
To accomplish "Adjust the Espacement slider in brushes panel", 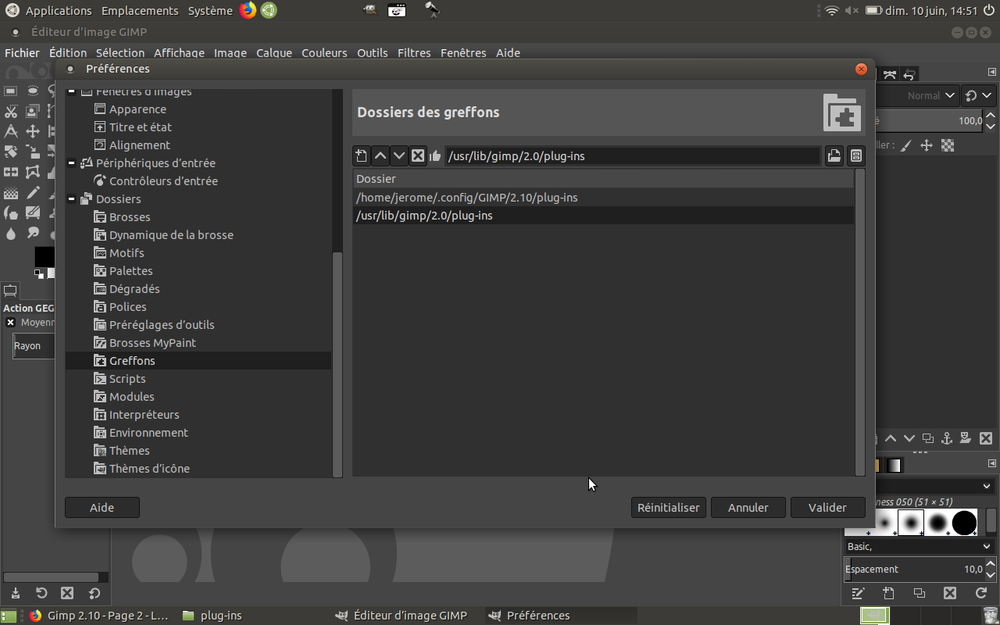I will [x=915, y=569].
